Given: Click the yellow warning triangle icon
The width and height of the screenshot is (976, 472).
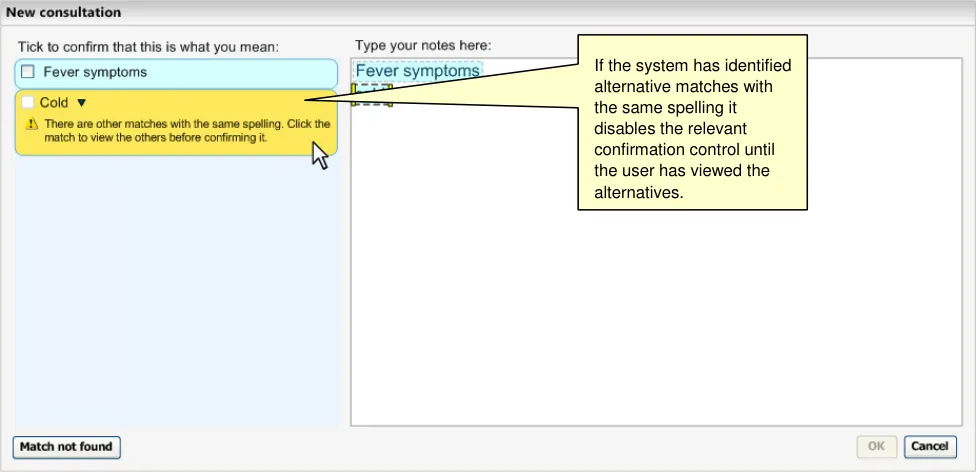Looking at the screenshot, I should coord(31,125).
